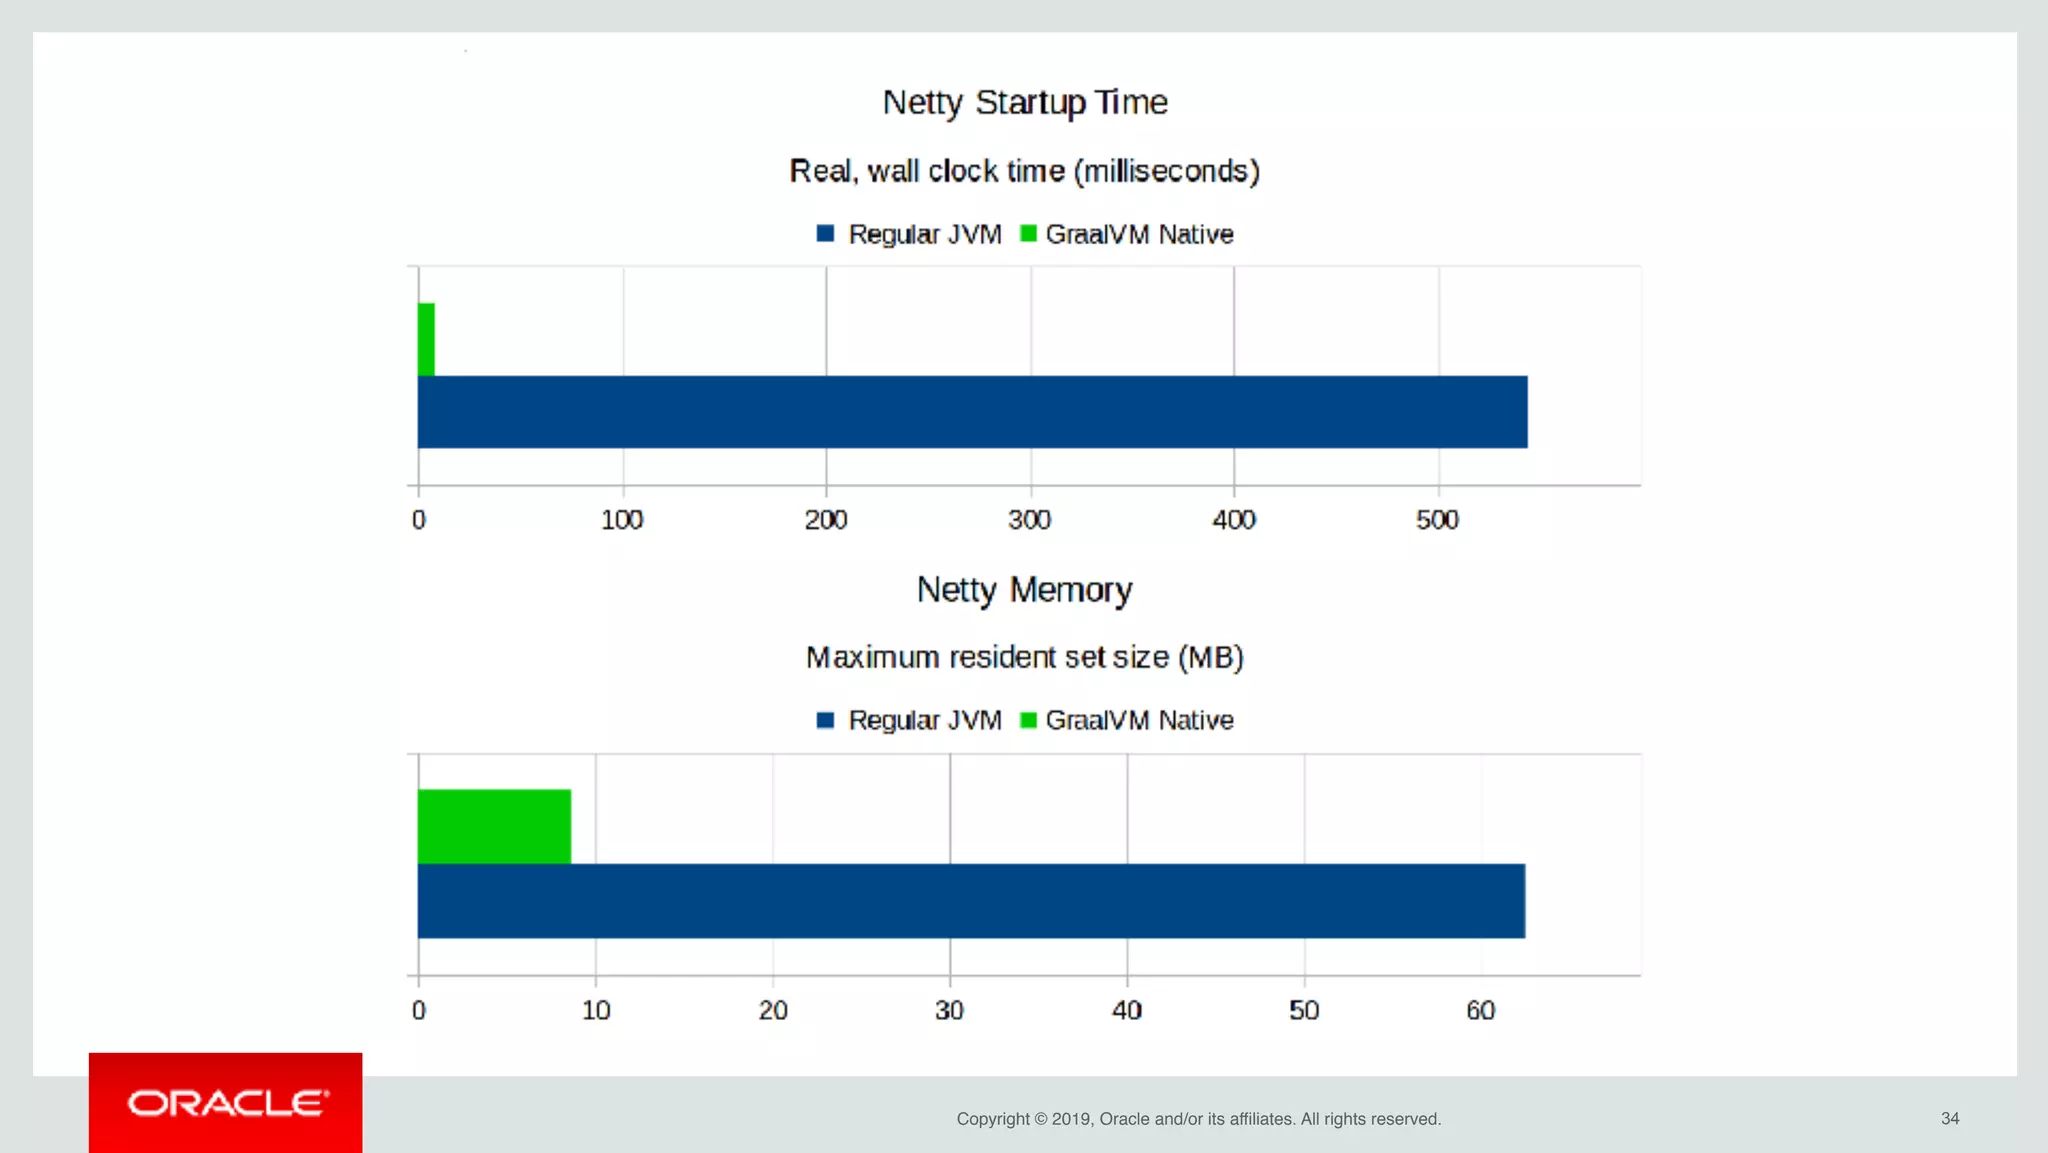Click the green GraalVM Native memory bar
Viewport: 2048px width, 1153px height.
pos(494,826)
